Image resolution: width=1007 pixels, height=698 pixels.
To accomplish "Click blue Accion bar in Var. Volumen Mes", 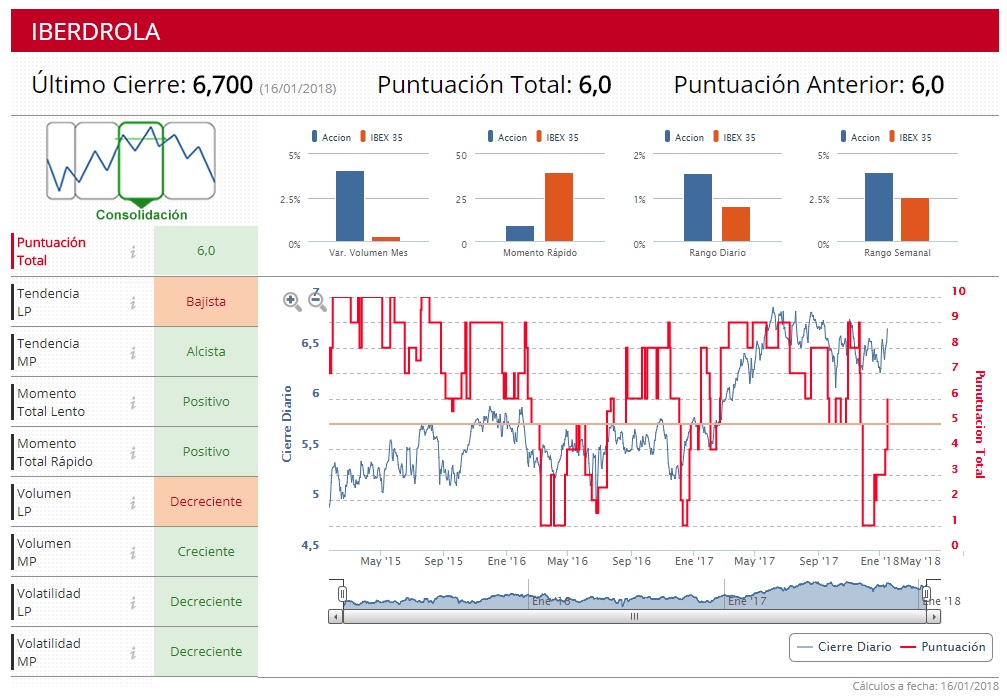I will [x=350, y=206].
